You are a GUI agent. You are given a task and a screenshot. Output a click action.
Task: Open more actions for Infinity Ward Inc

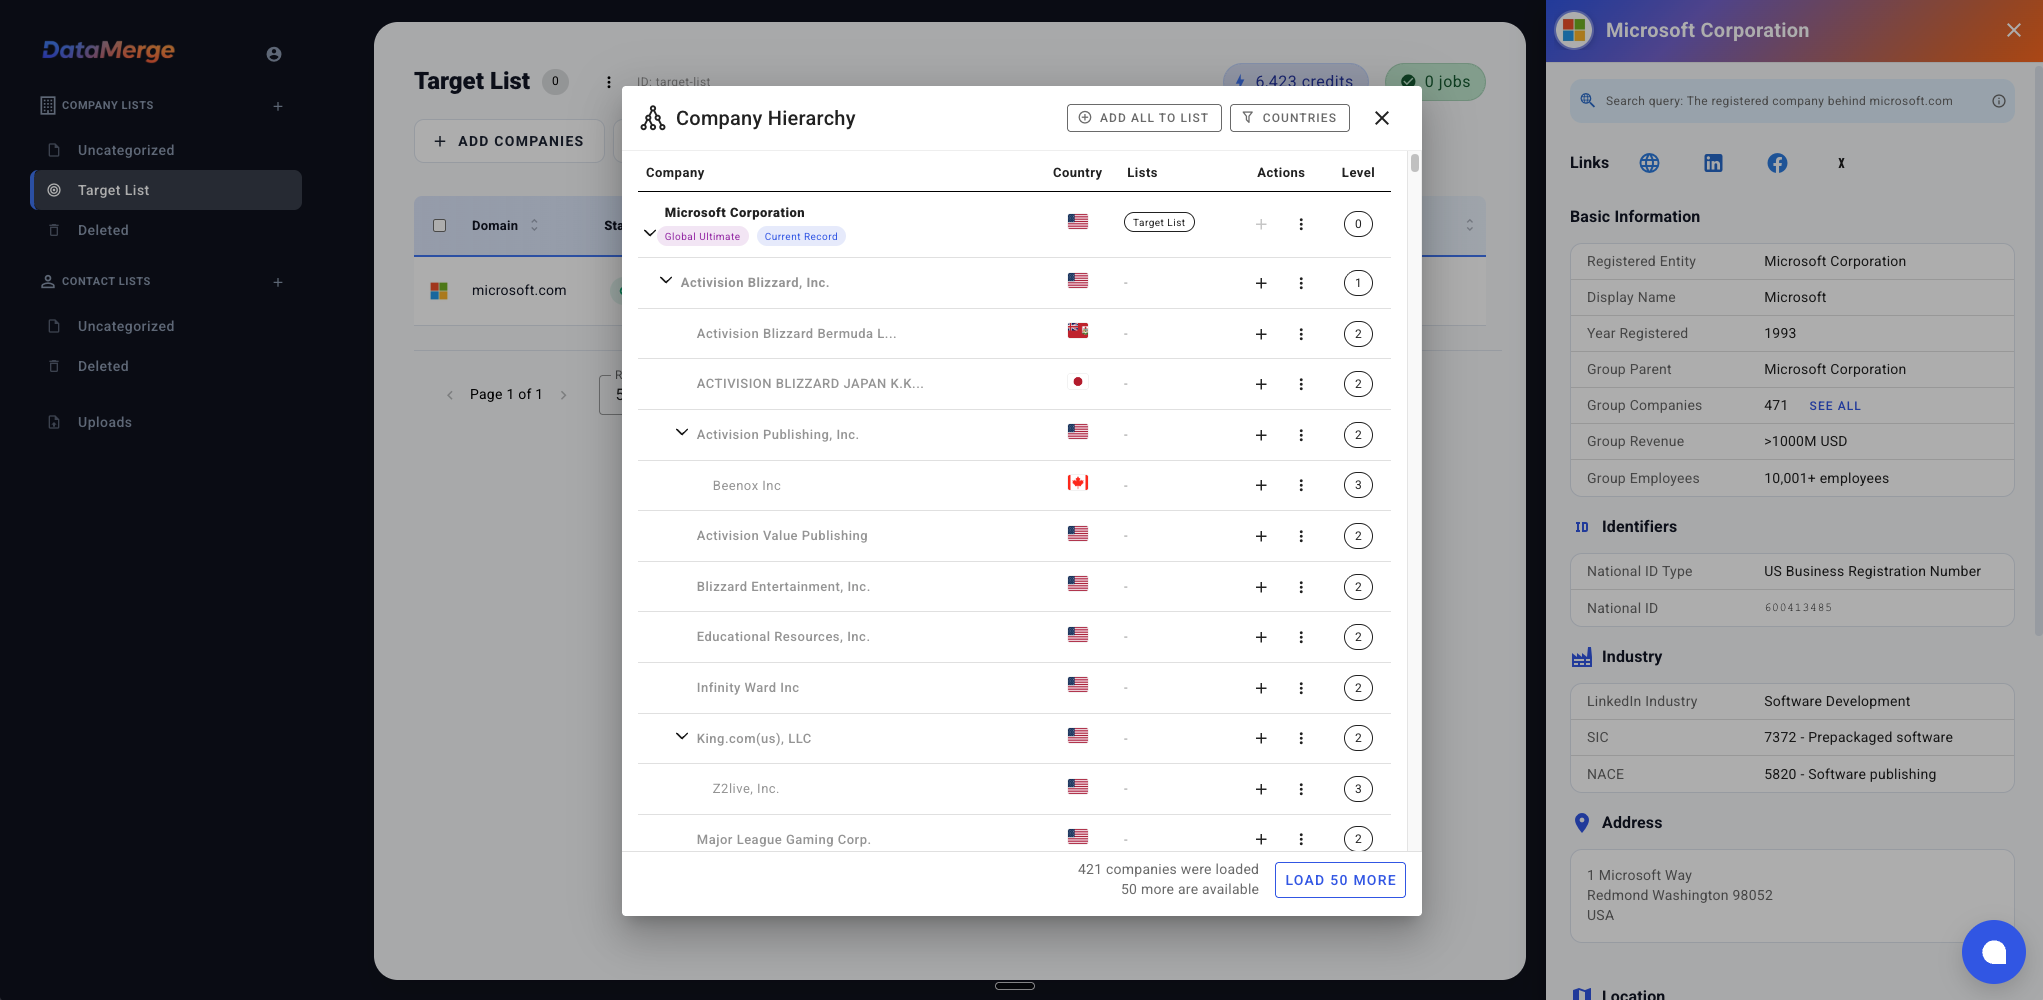coord(1301,688)
